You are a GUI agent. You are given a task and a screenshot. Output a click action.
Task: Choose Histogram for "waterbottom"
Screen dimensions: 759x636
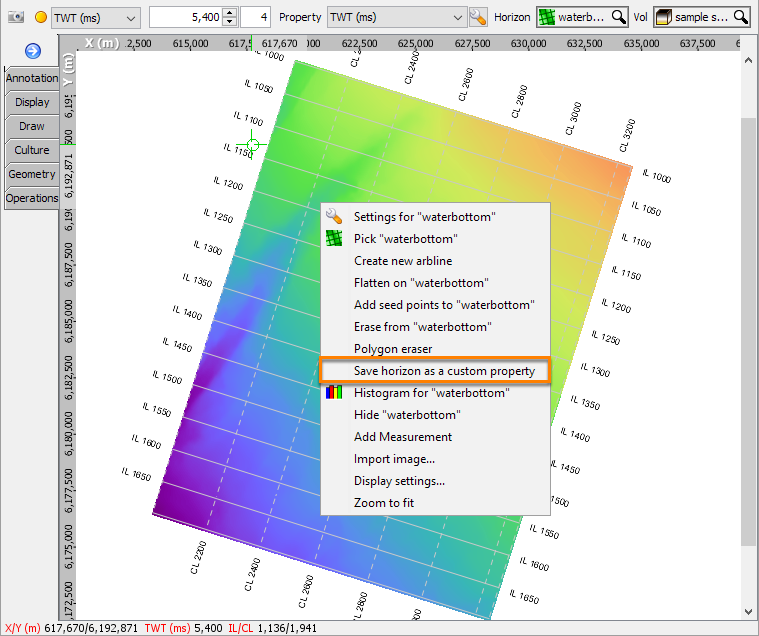tap(435, 393)
